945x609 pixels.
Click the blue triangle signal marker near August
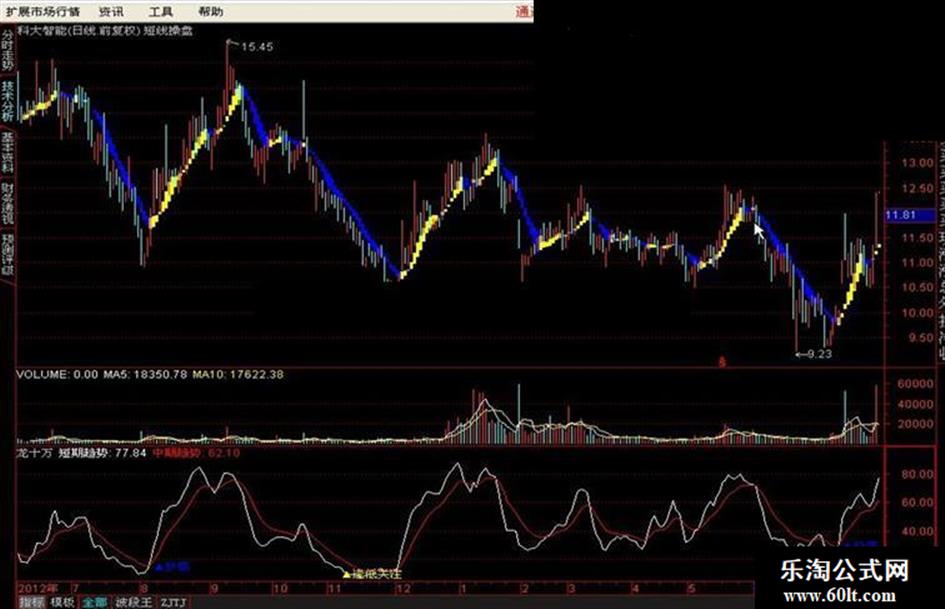coord(159,567)
